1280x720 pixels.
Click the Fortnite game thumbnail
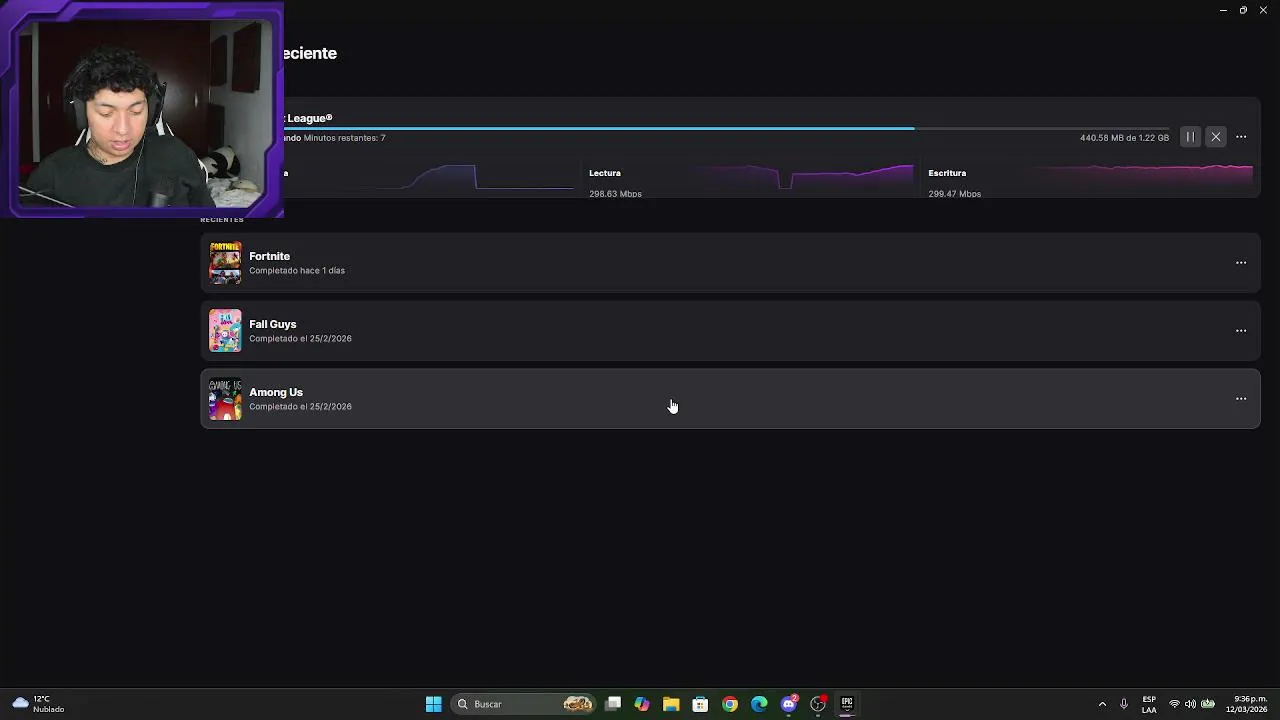225,263
